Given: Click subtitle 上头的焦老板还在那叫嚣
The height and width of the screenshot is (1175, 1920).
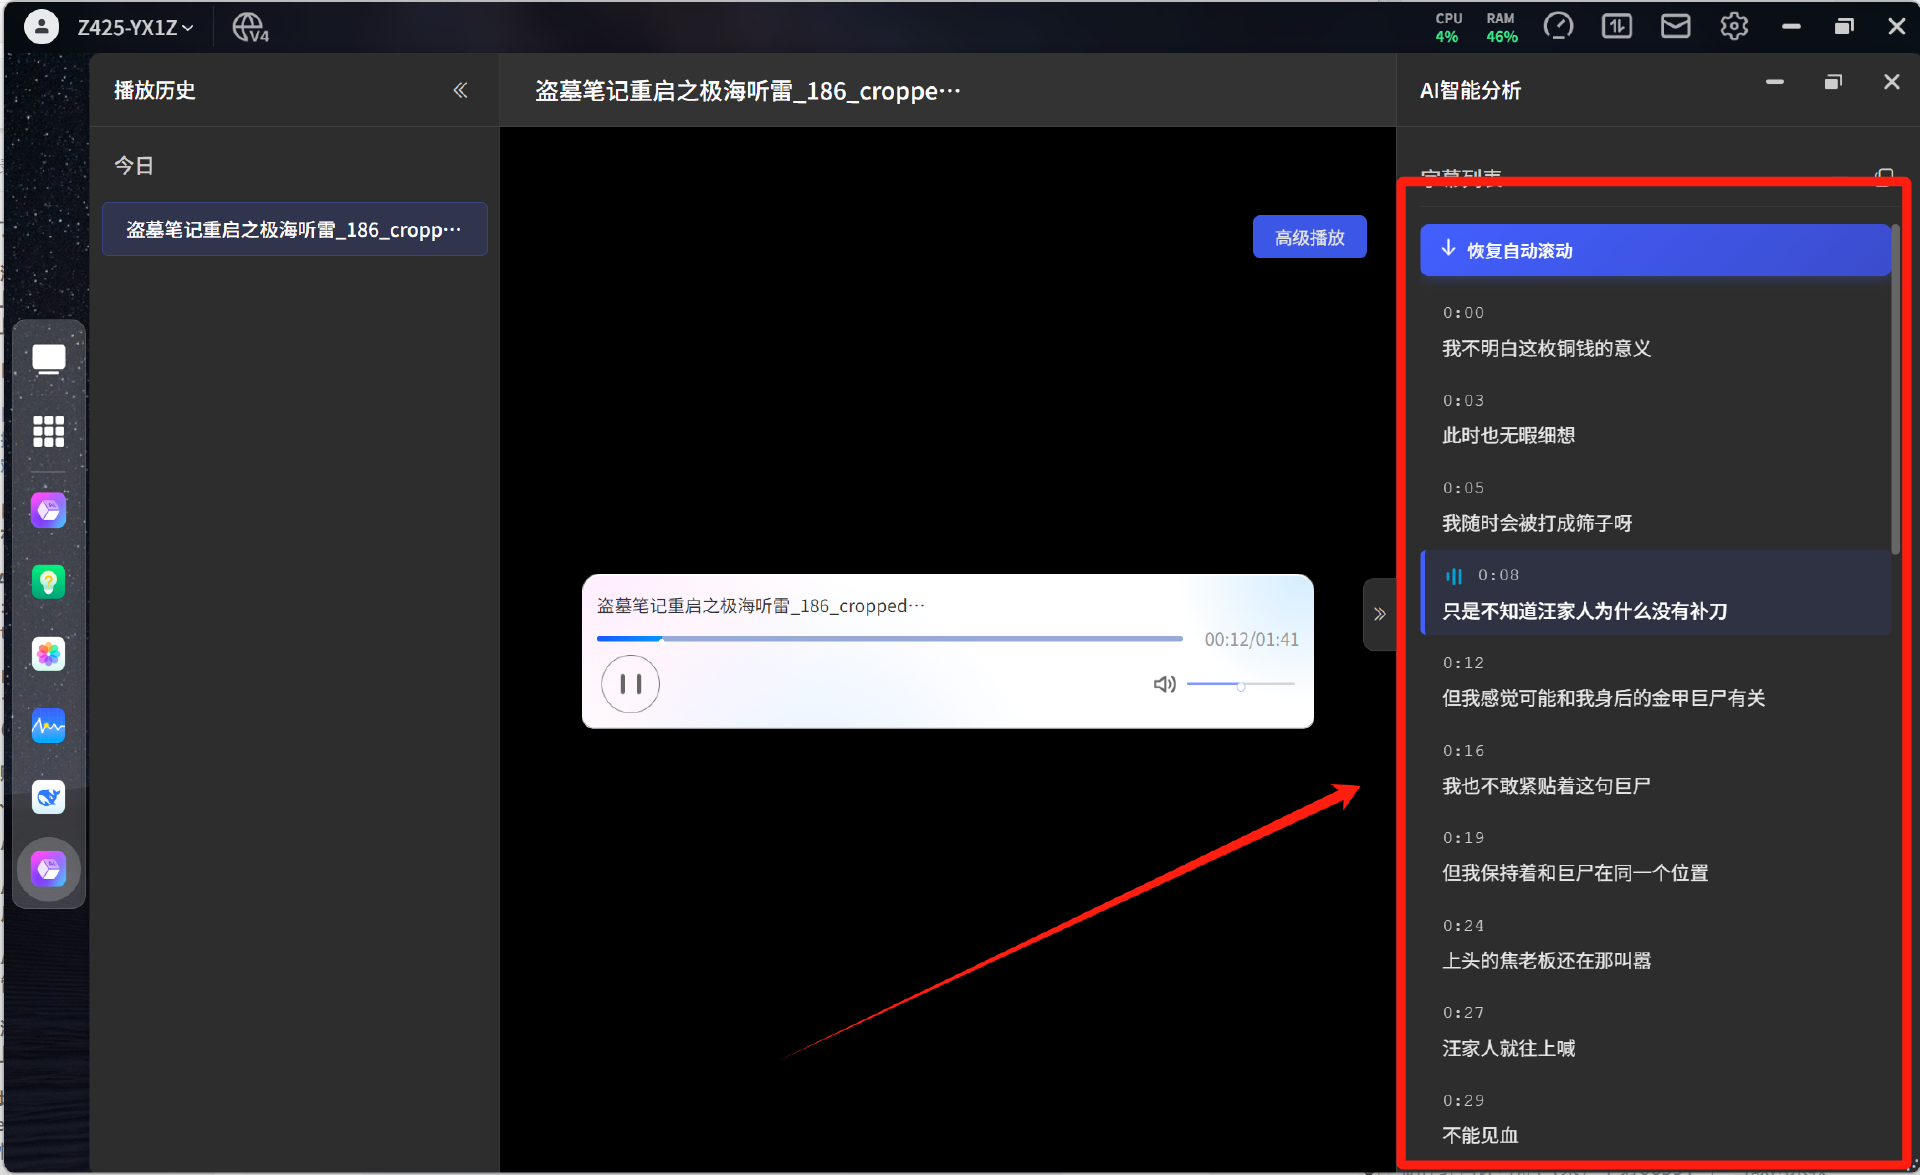Looking at the screenshot, I should 1546,960.
